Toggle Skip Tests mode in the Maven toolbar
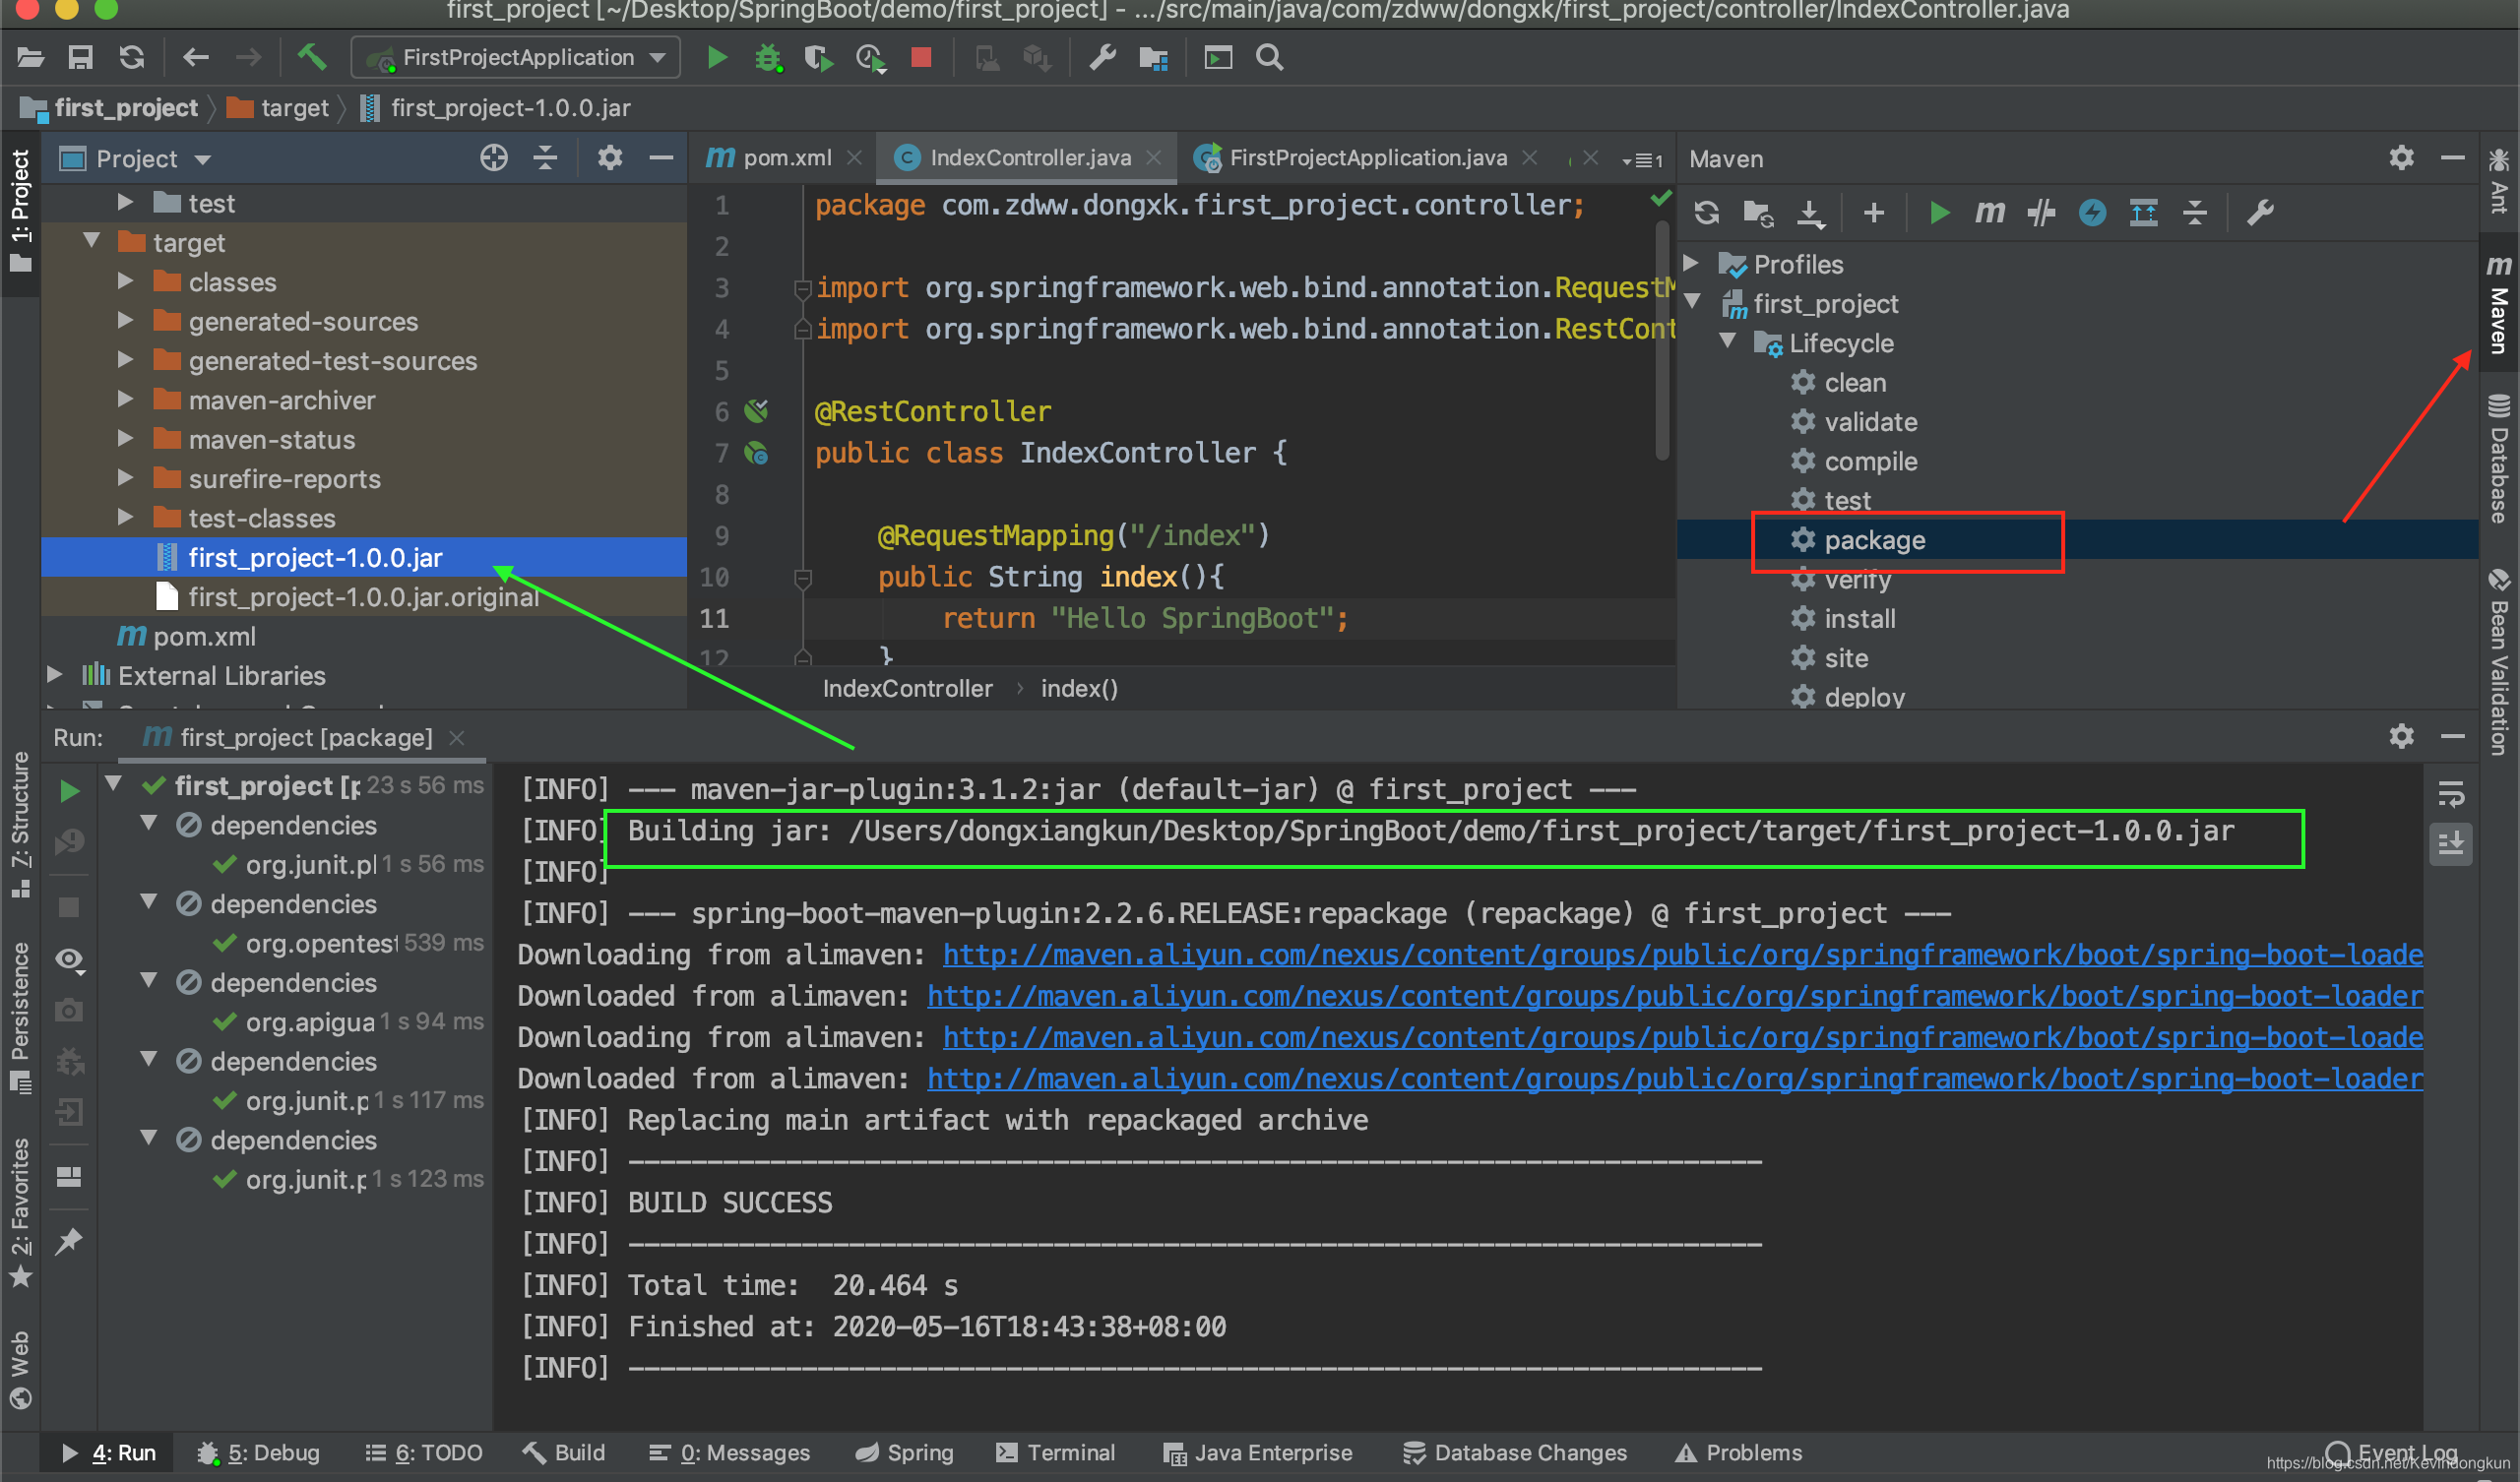This screenshot has height=1482, width=2520. (x=2092, y=212)
